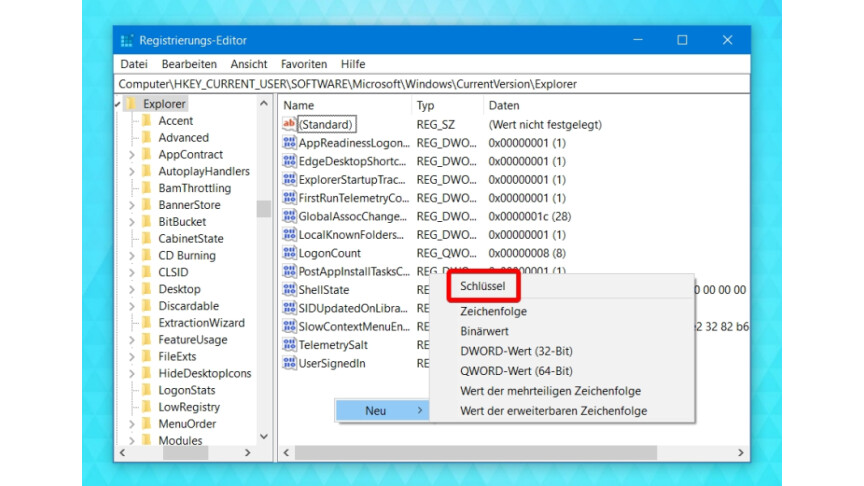Click the DWORD icon beside LocalKnownFolders
Image resolution: width=864 pixels, height=486 pixels.
289,234
